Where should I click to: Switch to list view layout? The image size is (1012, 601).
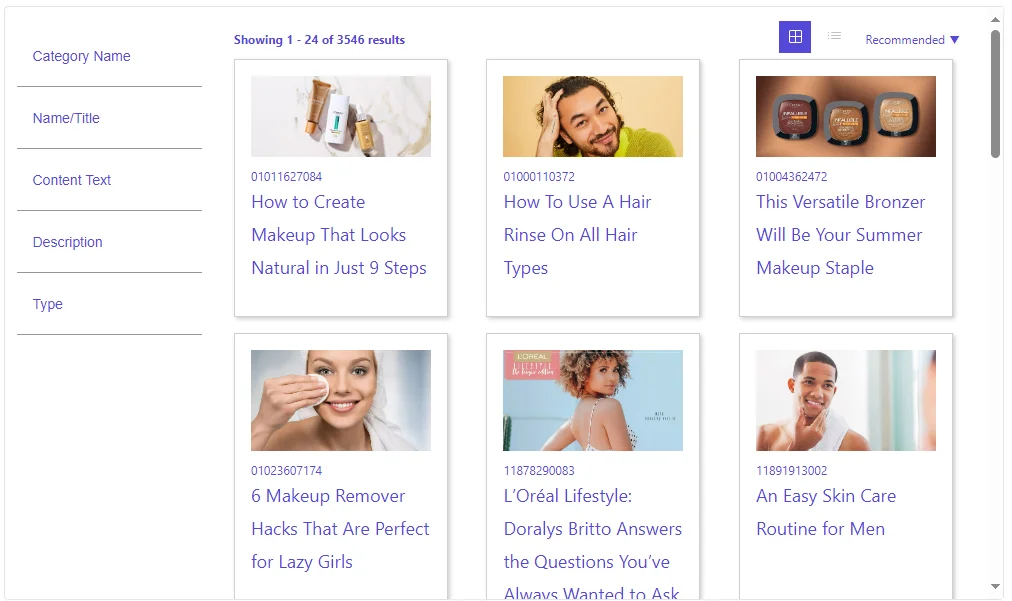click(834, 36)
